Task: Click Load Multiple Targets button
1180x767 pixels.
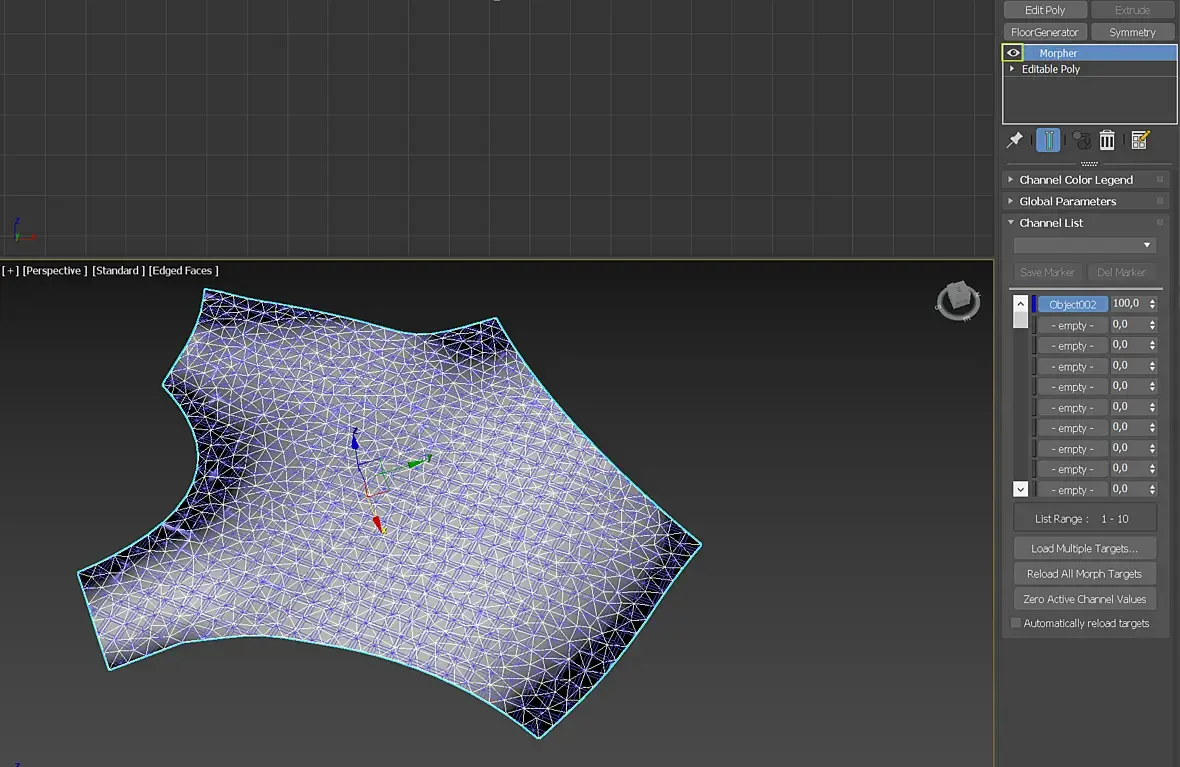Action: [x=1084, y=549]
